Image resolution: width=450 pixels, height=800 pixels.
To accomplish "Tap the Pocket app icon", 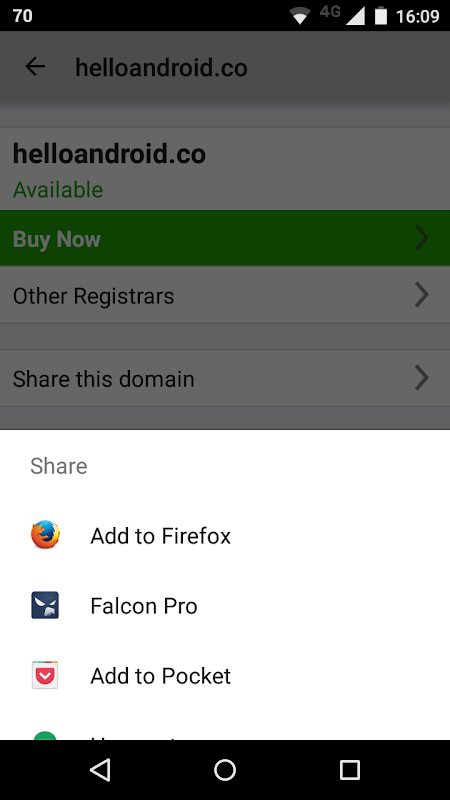I will (45, 676).
